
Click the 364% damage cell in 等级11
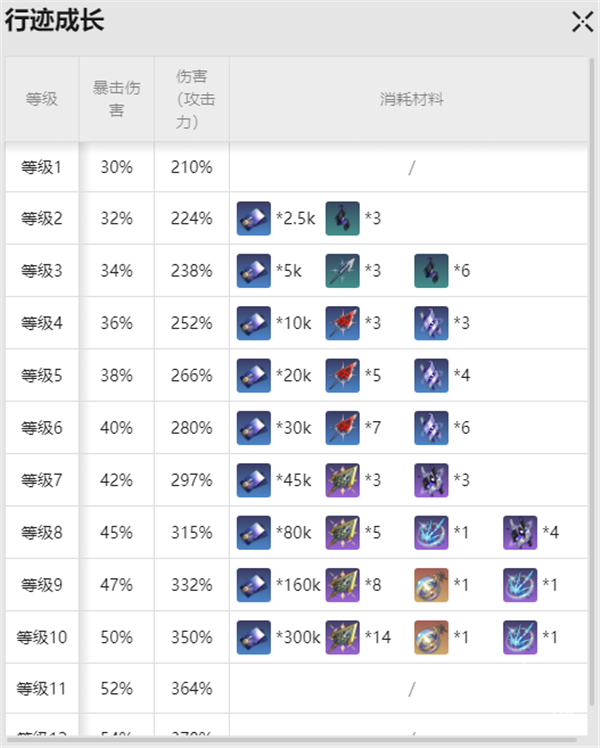192,688
